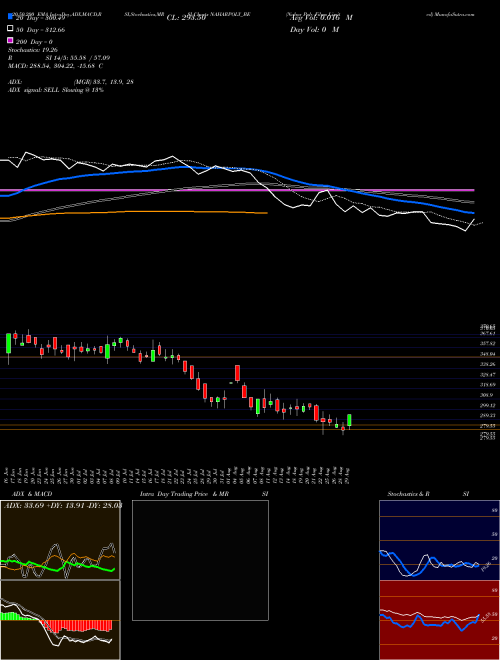Screen dimensions: 500x660
Task: Click the 289.33 price axis label
Action: (487, 415)
